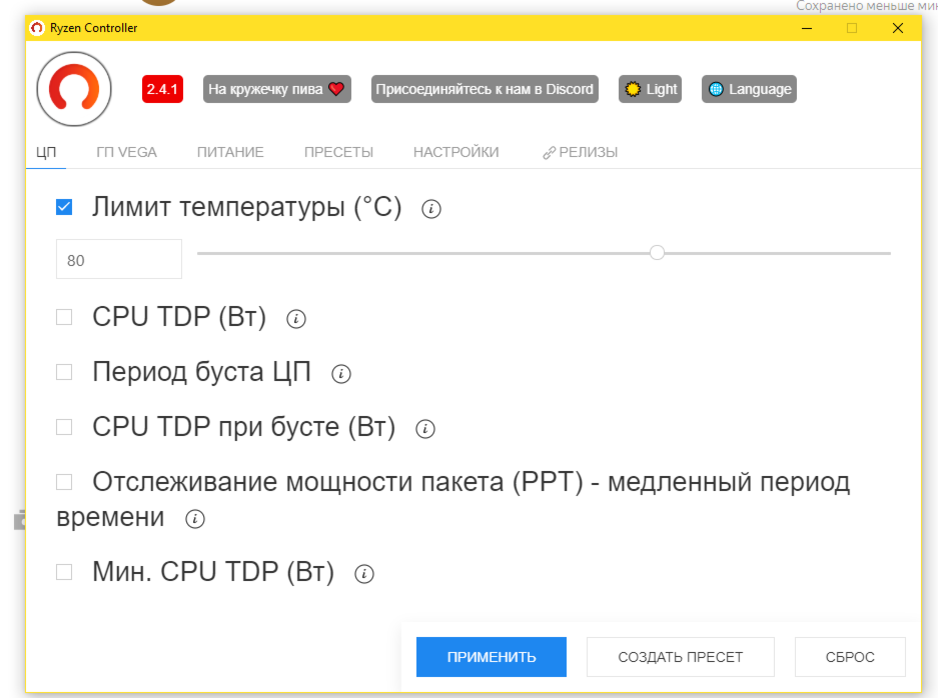Open the ПИТАНИЕ tab
Image resolution: width=938 pixels, height=698 pixels.
tap(230, 153)
